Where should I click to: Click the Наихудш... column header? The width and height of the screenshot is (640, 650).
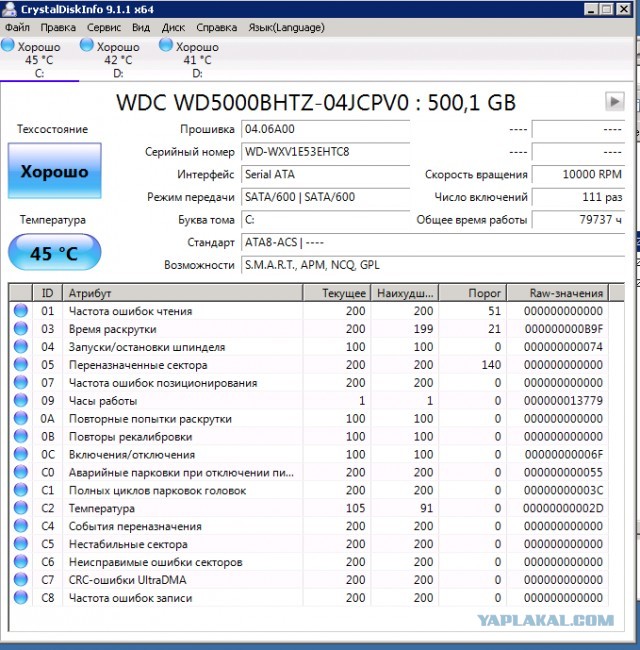click(x=405, y=293)
